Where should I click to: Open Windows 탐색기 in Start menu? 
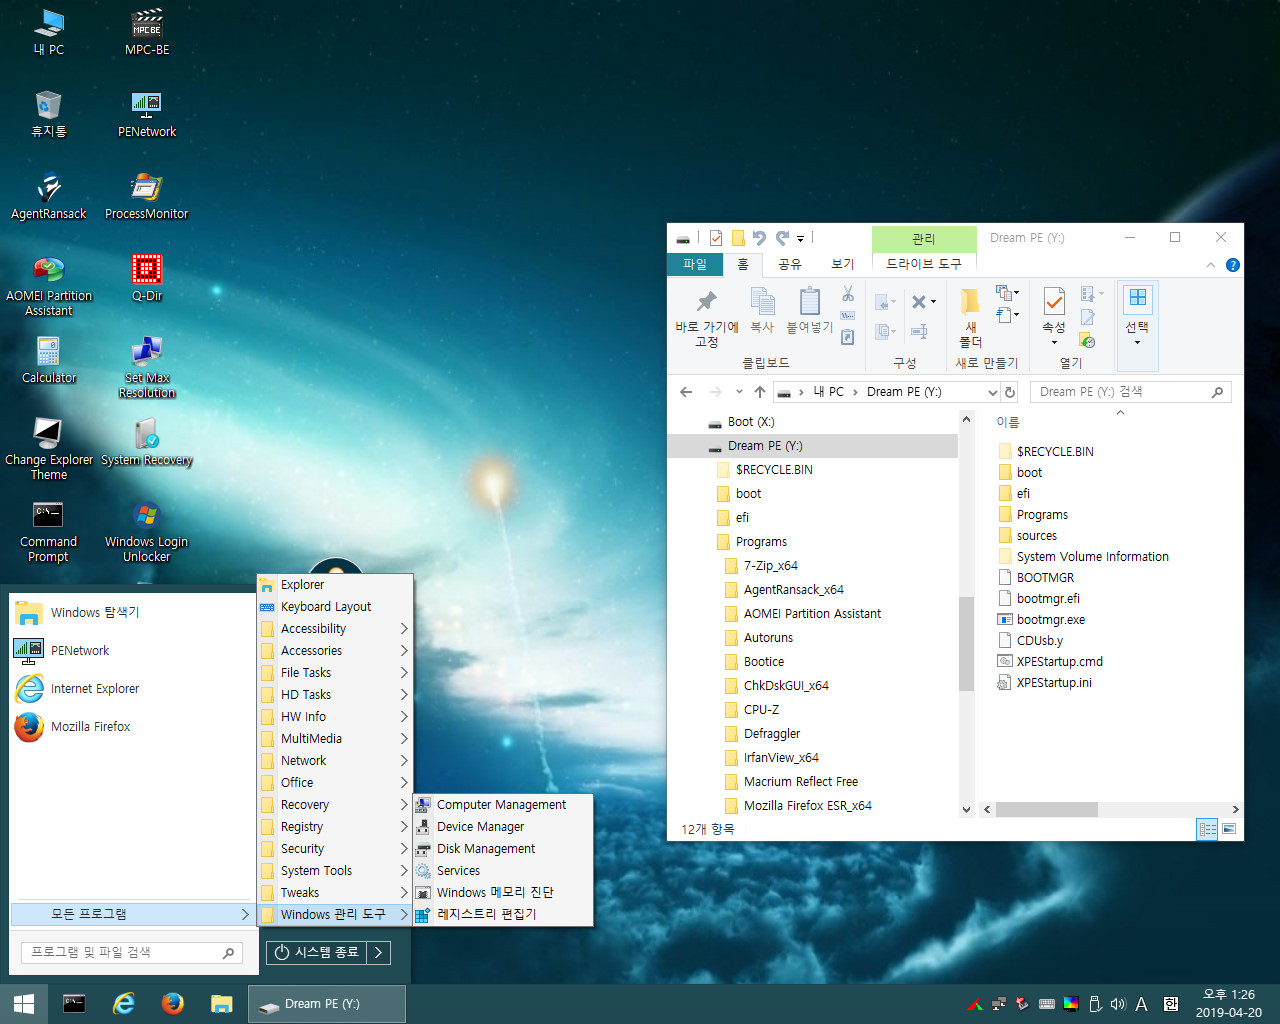pyautogui.click(x=131, y=613)
